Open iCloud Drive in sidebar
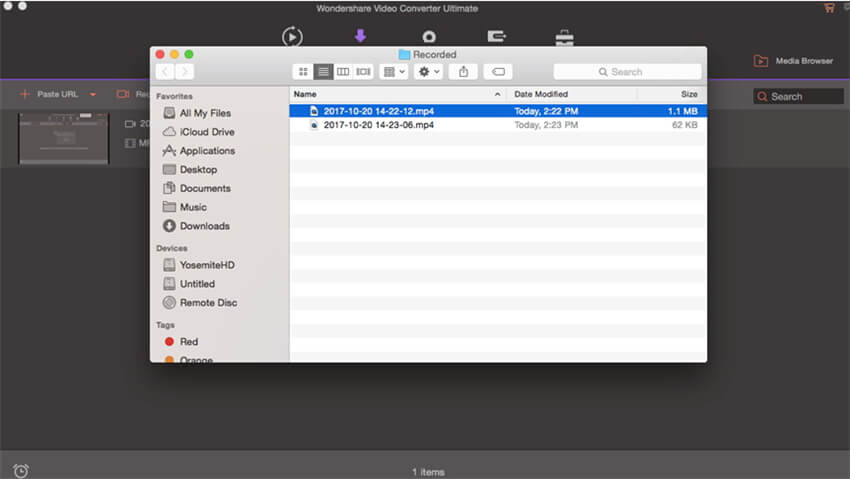This screenshot has width=850, height=479. [198, 132]
